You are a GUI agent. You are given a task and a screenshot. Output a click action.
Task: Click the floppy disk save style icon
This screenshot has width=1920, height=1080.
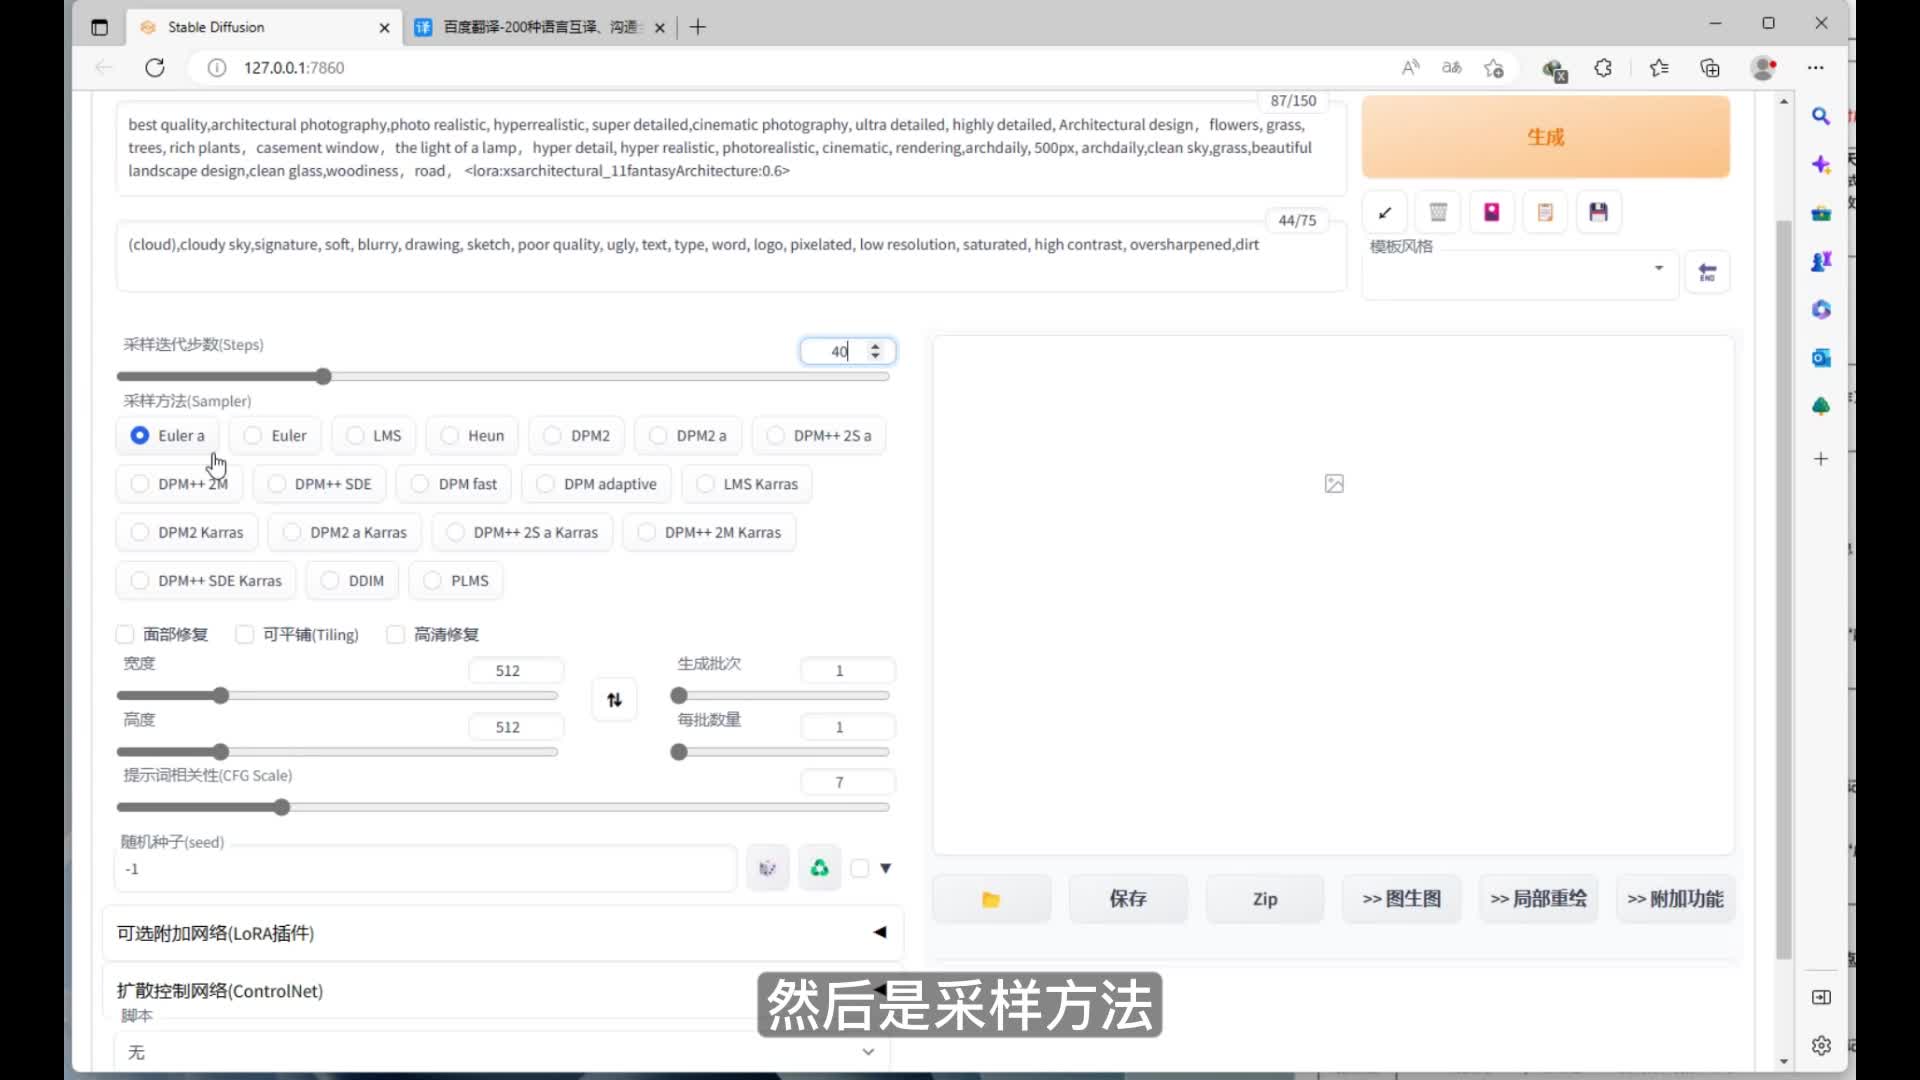[x=1598, y=212]
